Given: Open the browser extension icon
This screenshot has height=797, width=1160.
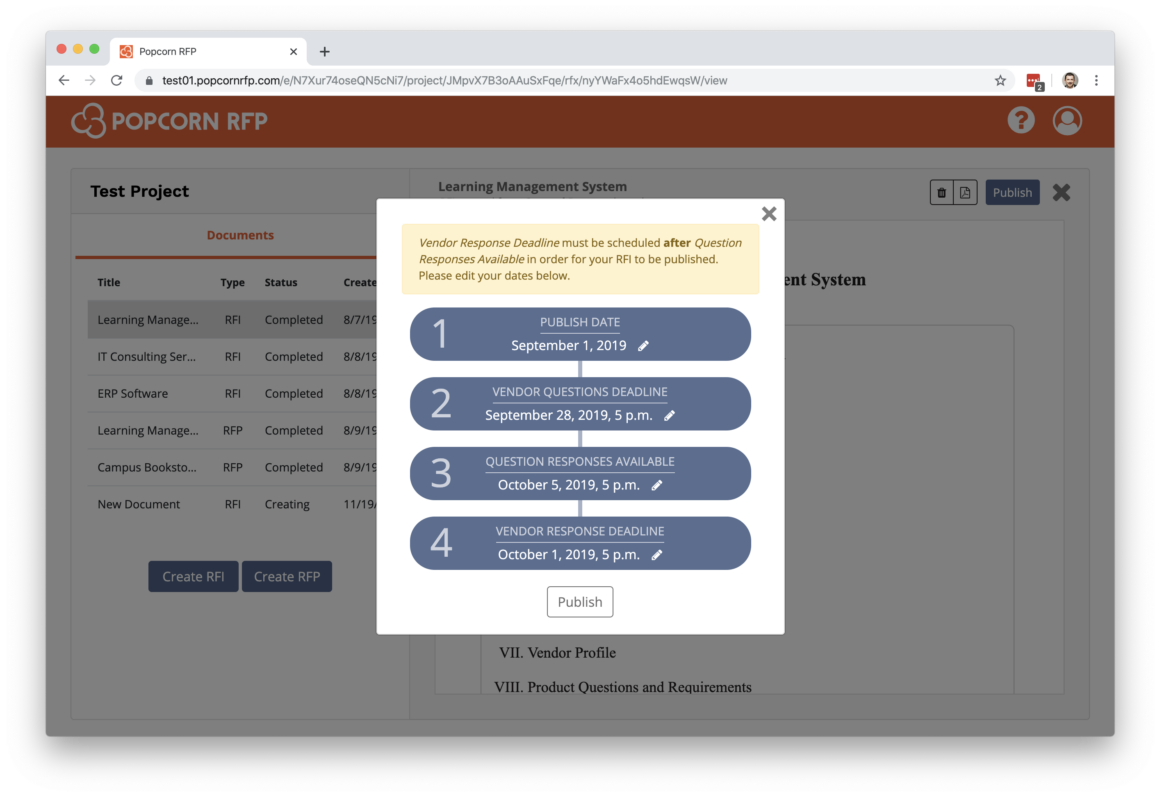Looking at the screenshot, I should tap(1034, 79).
